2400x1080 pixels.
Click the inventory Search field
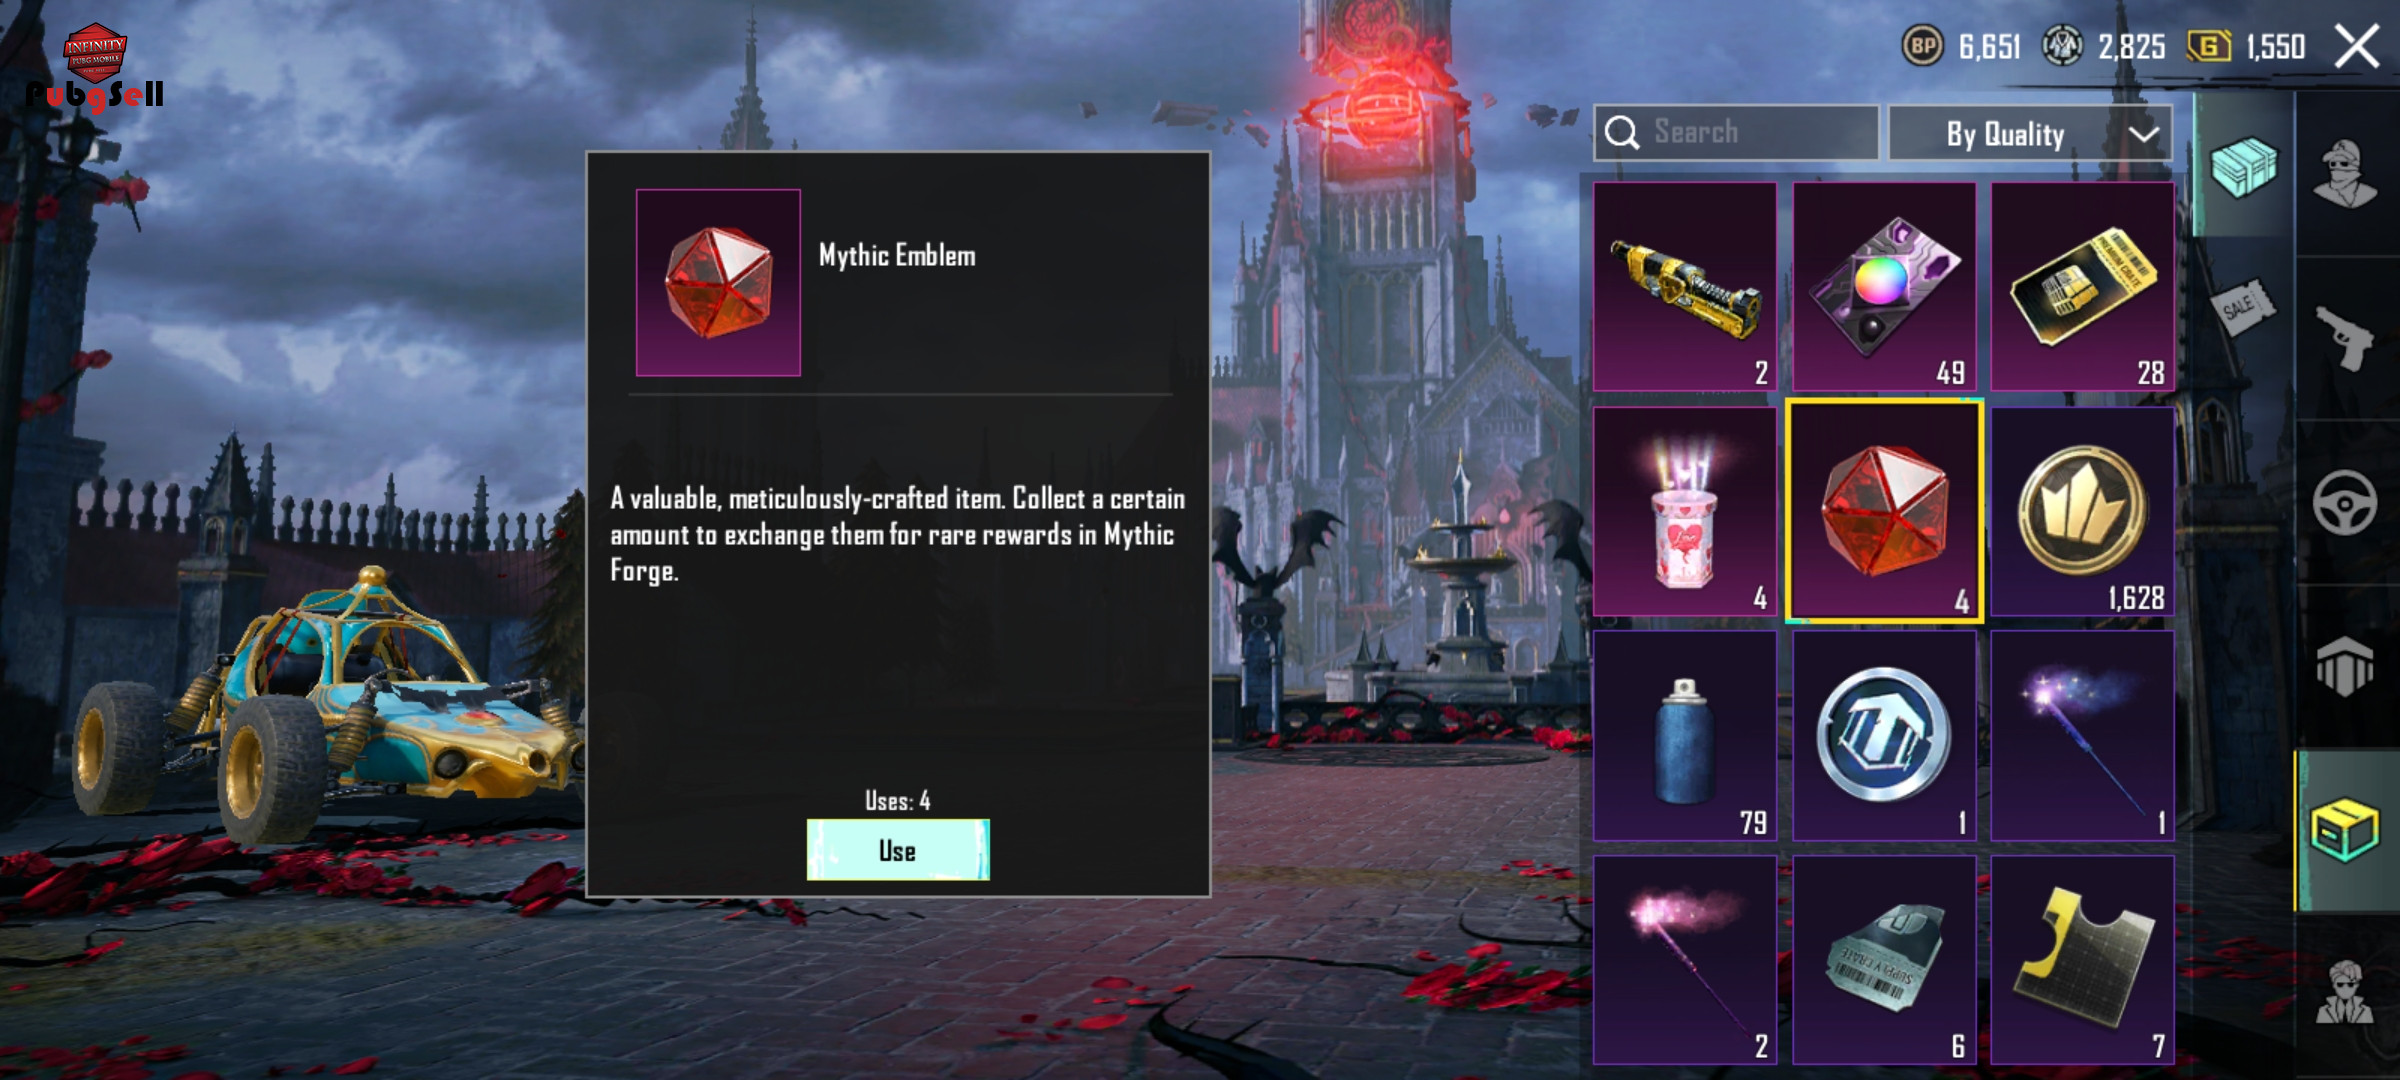point(1736,132)
